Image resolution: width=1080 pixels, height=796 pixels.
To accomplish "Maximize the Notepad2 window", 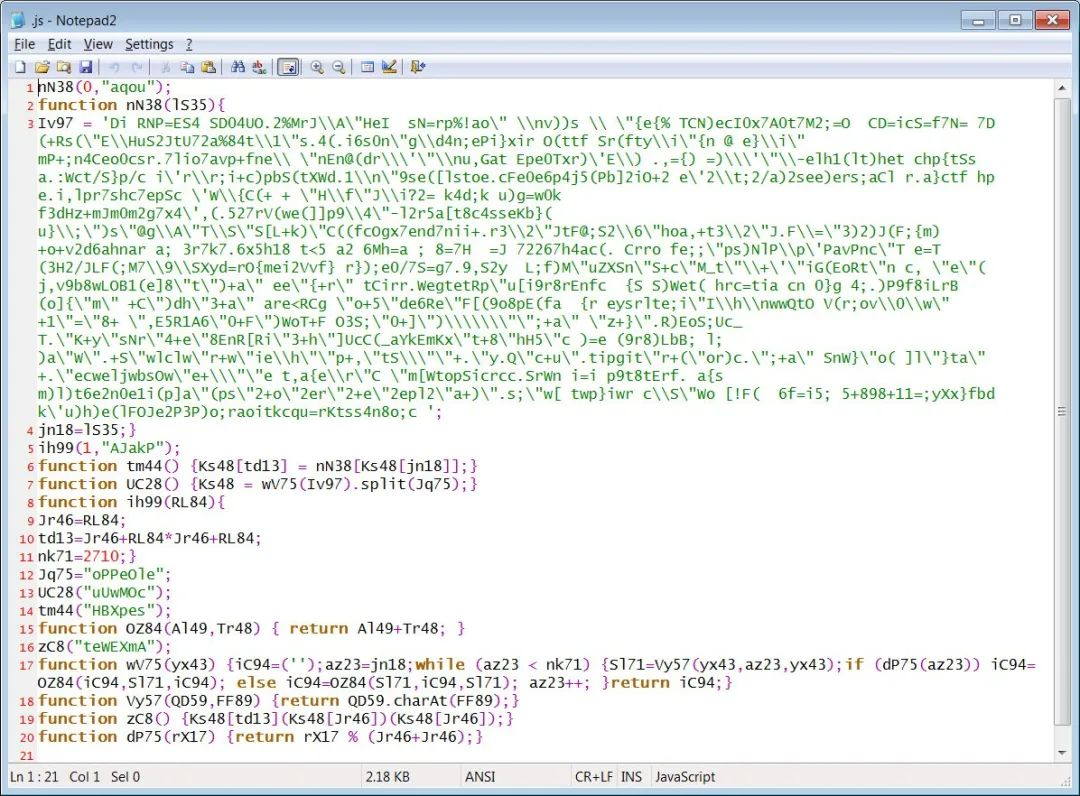I will [x=1015, y=20].
